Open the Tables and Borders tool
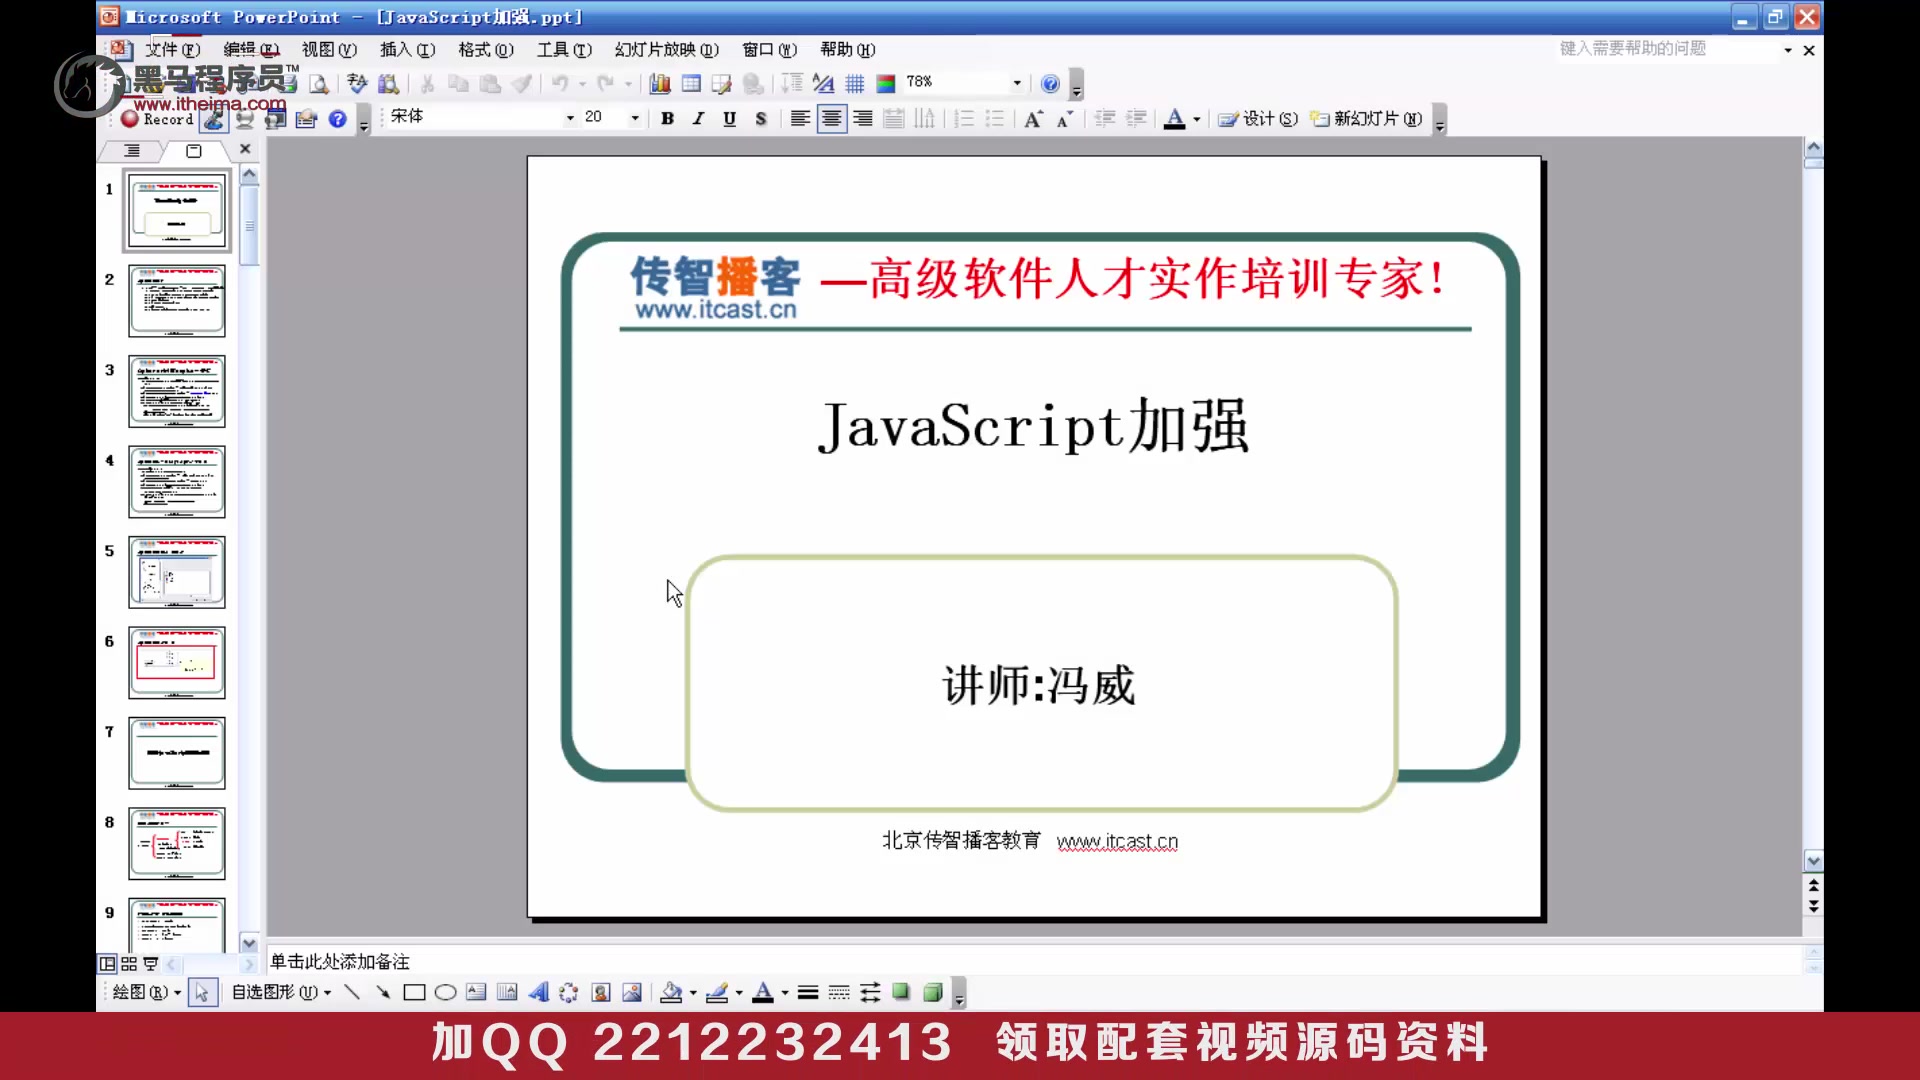The image size is (1920, 1080). pos(722,84)
